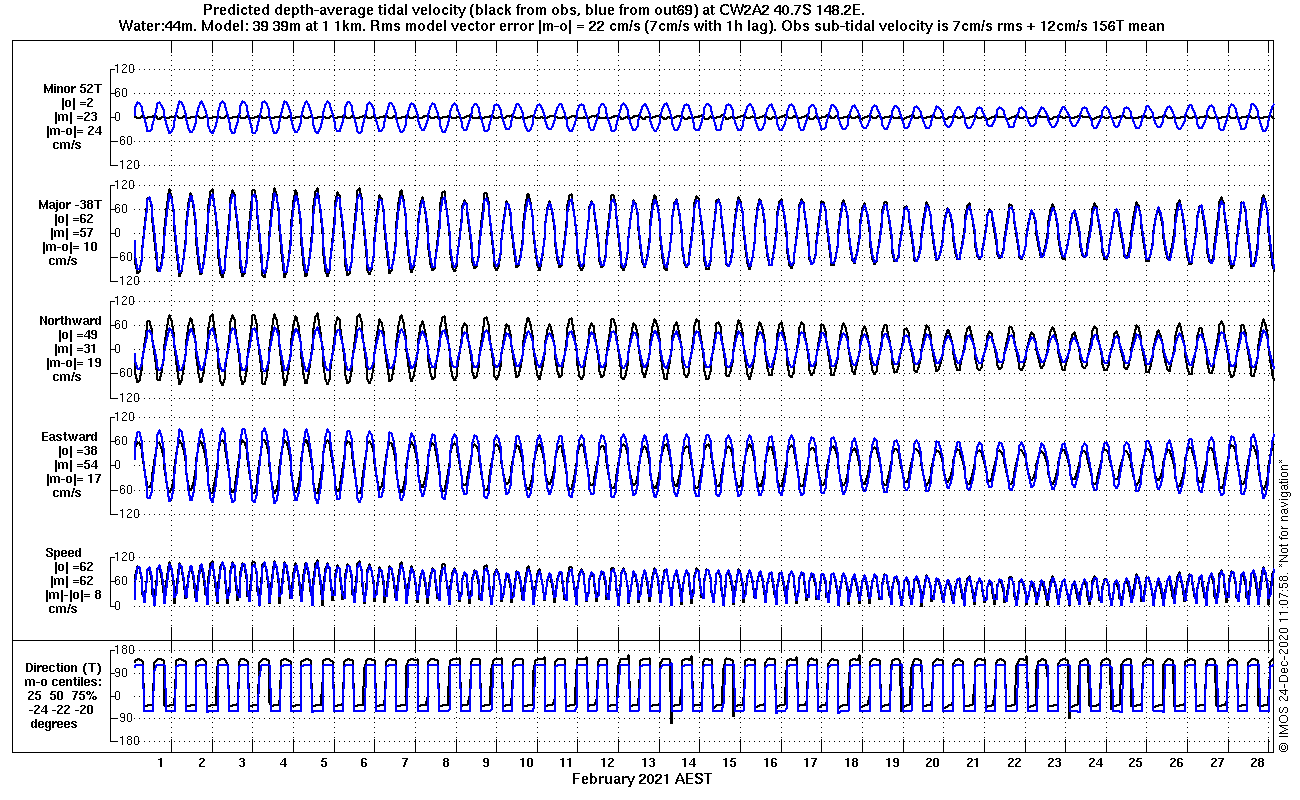The width and height of the screenshot is (1300, 800).
Task: Click the '|m| =57' value label
Action: coord(75,233)
